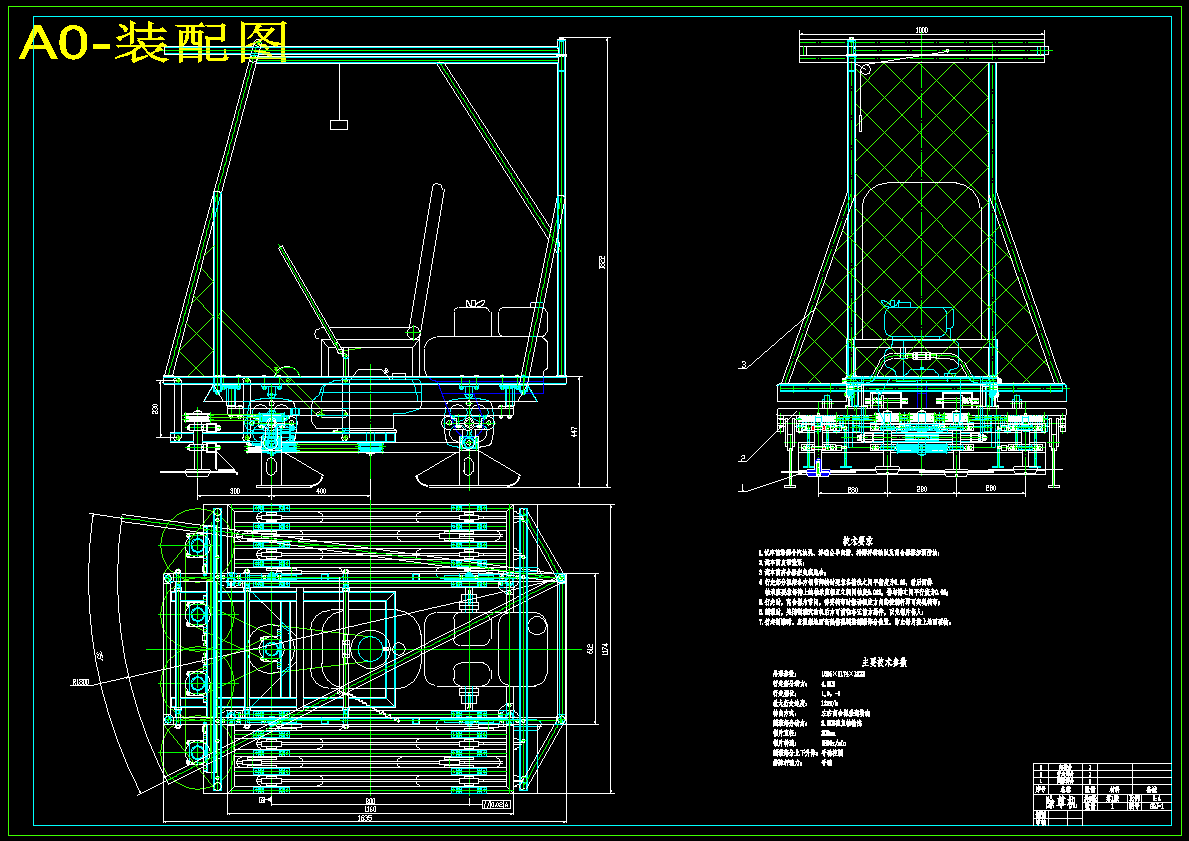Pick the "400" horizontal dimension text
This screenshot has width=1189, height=841.
point(321,491)
